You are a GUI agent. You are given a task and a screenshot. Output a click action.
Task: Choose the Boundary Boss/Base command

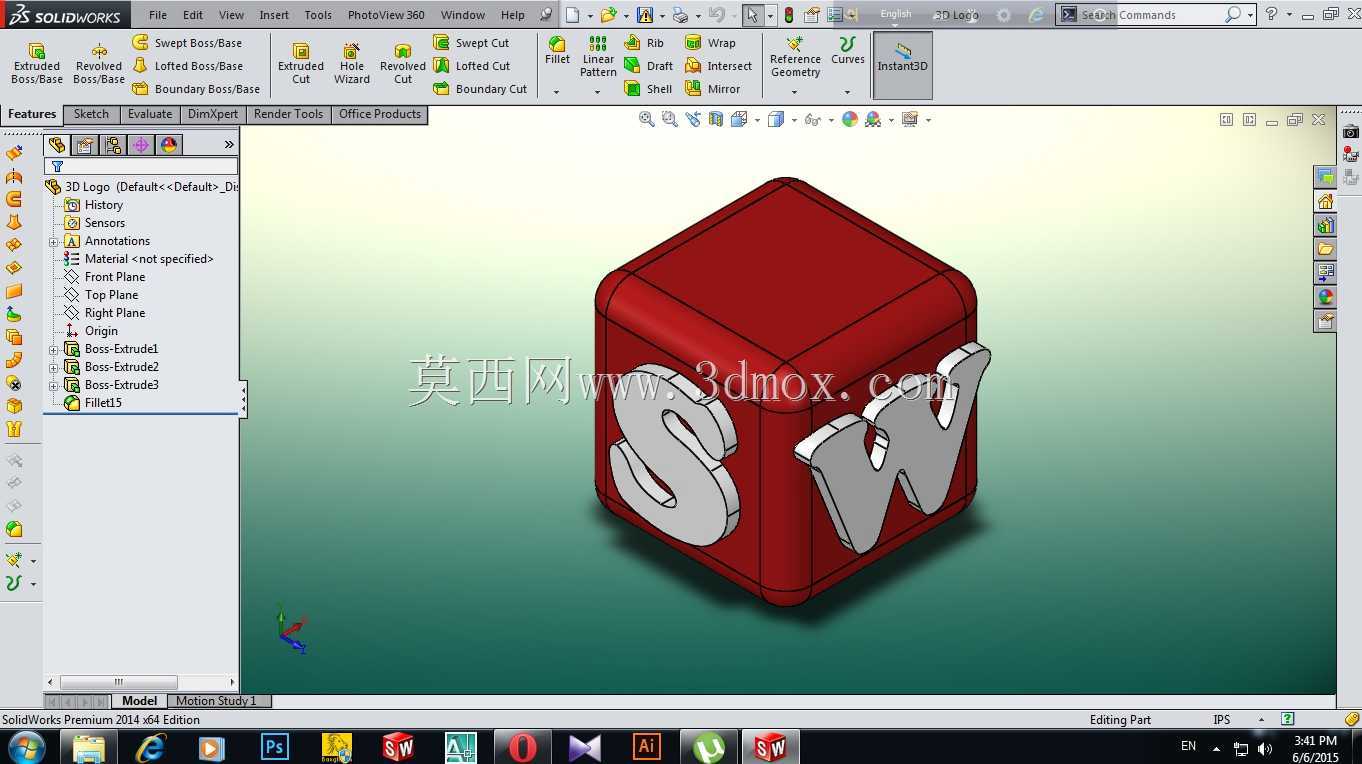pyautogui.click(x=196, y=89)
